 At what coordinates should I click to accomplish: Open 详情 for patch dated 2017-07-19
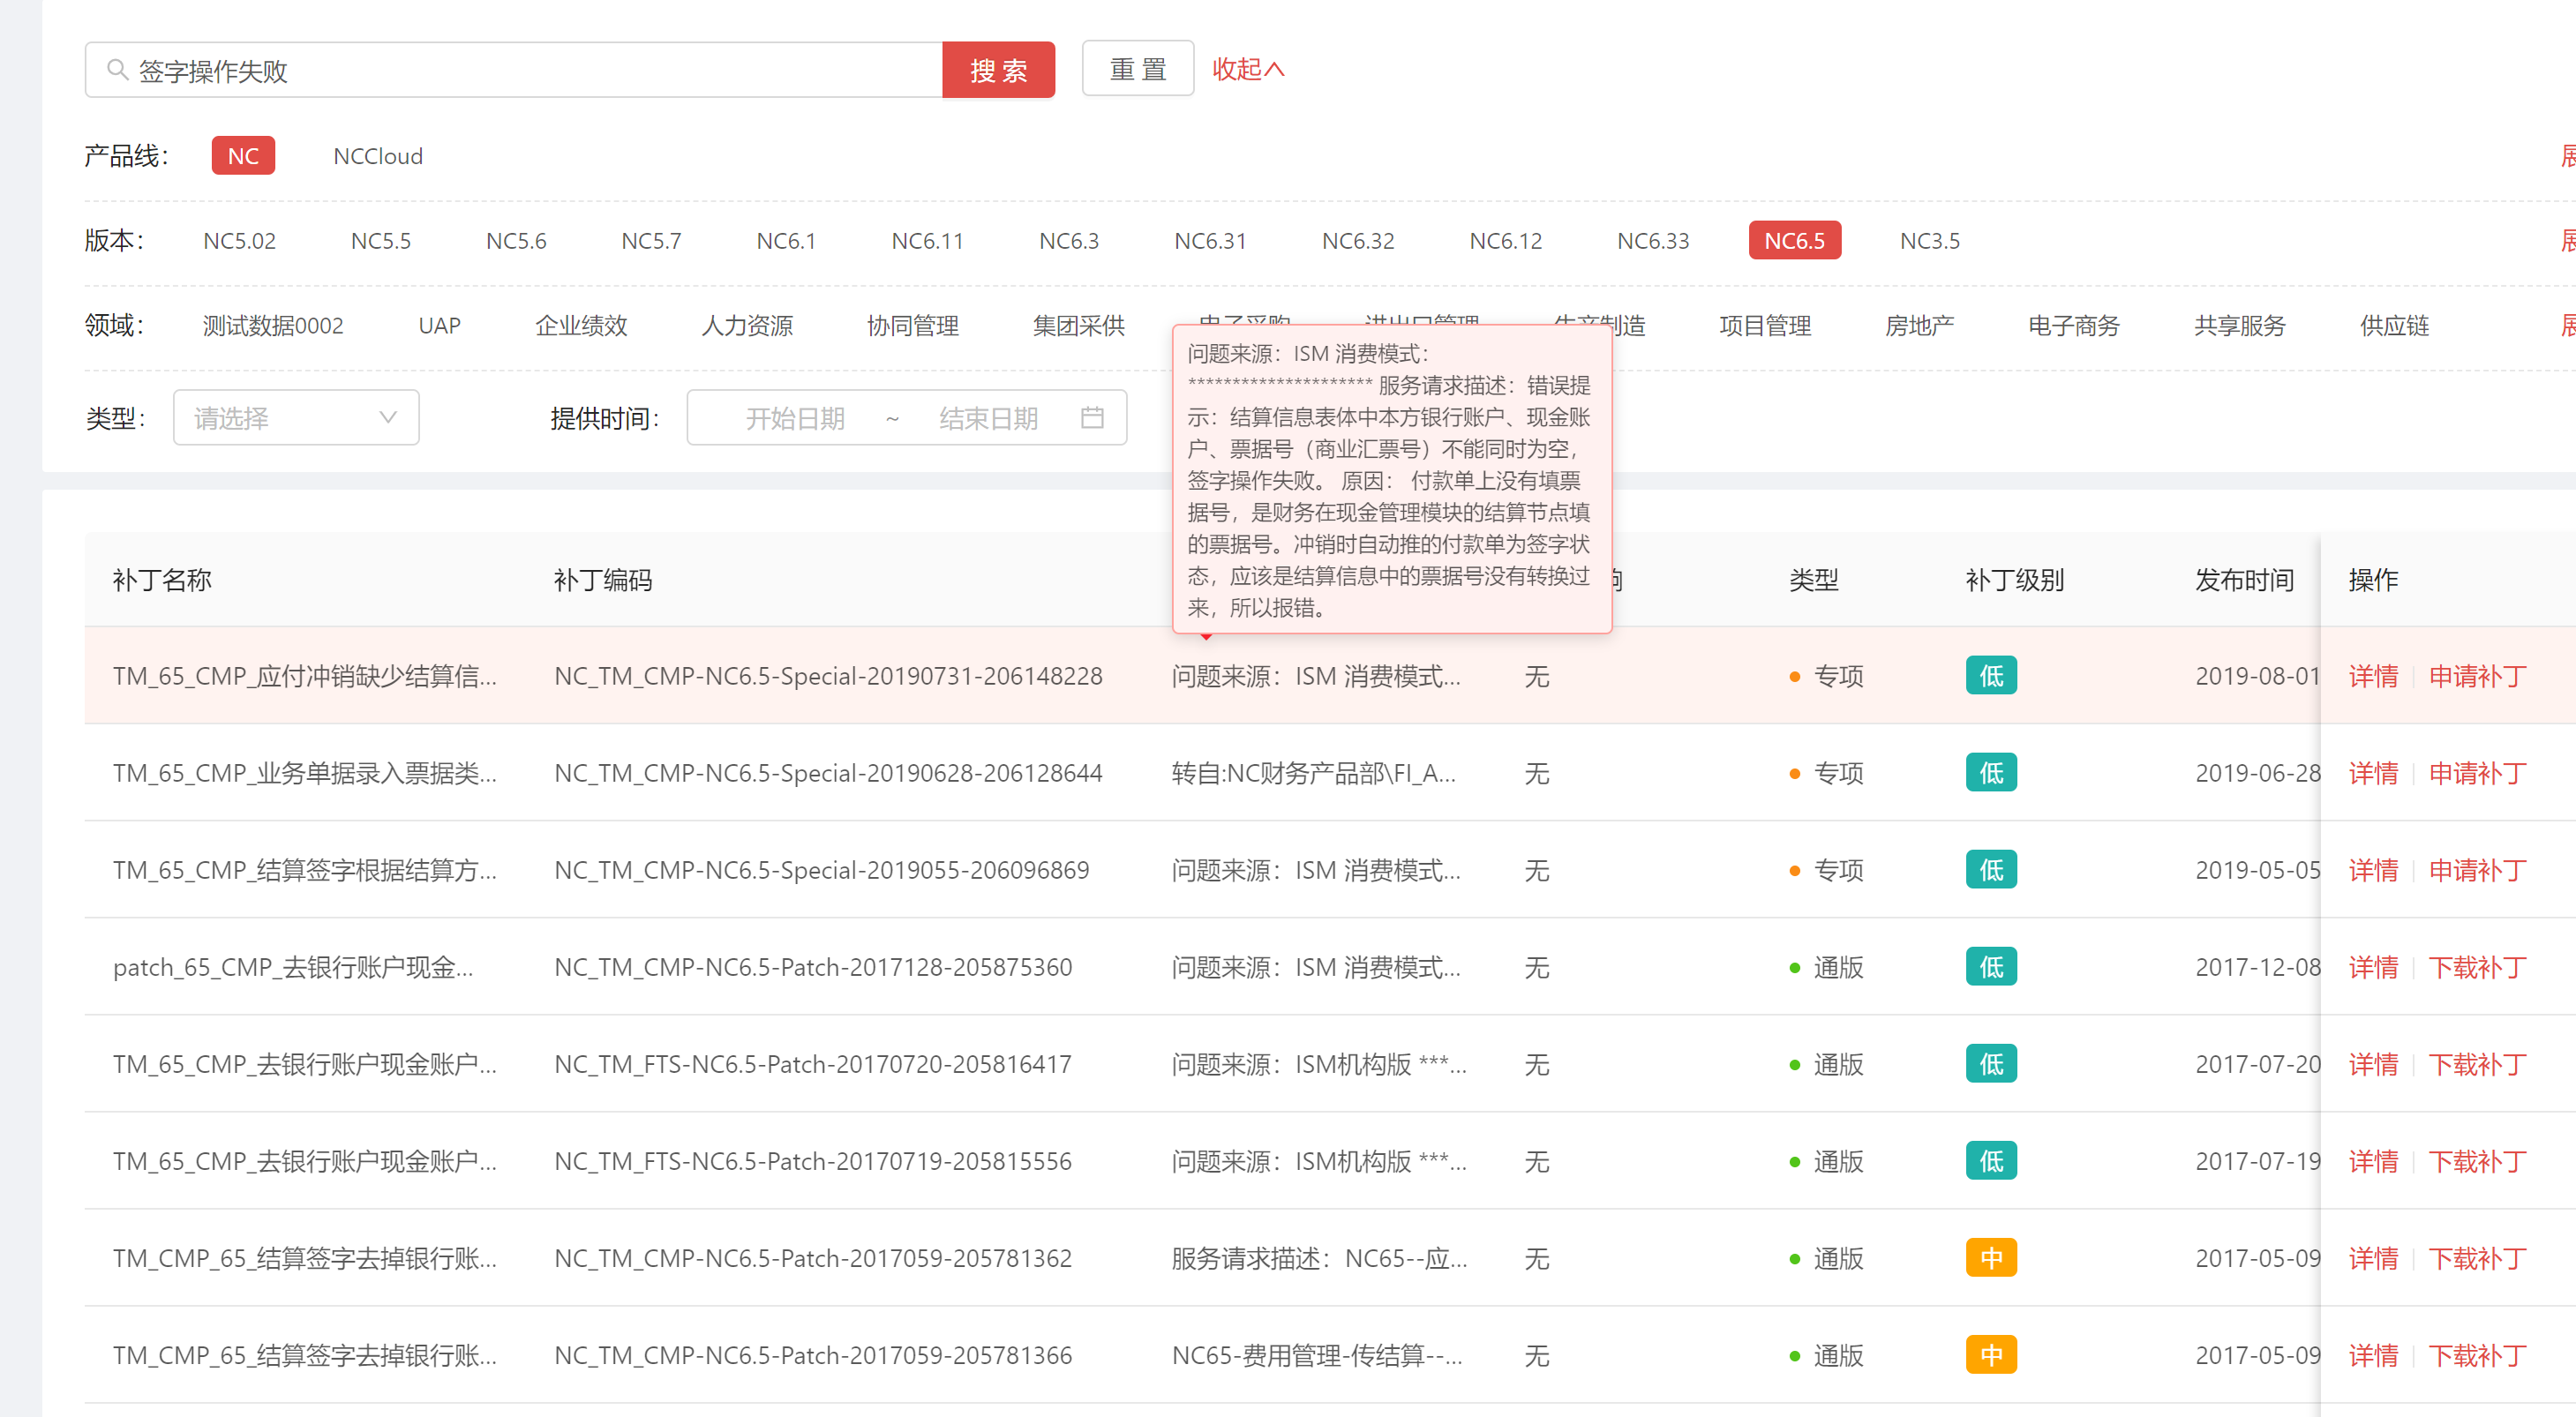coord(2373,1161)
